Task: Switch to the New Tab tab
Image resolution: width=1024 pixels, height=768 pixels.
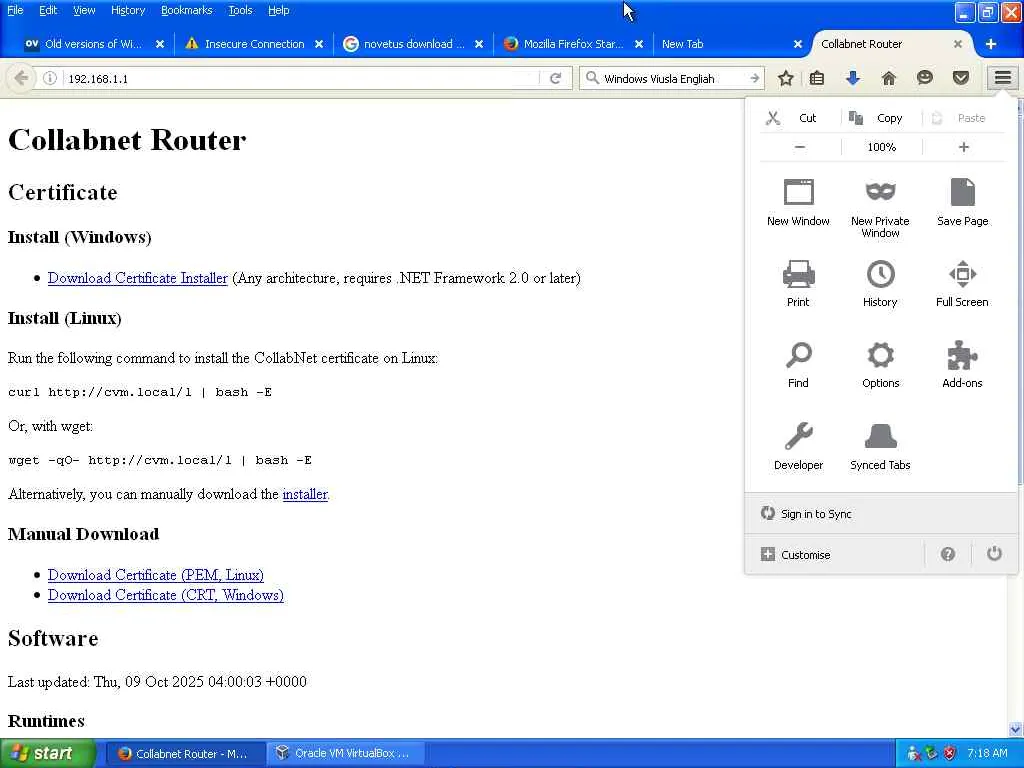Action: point(725,44)
